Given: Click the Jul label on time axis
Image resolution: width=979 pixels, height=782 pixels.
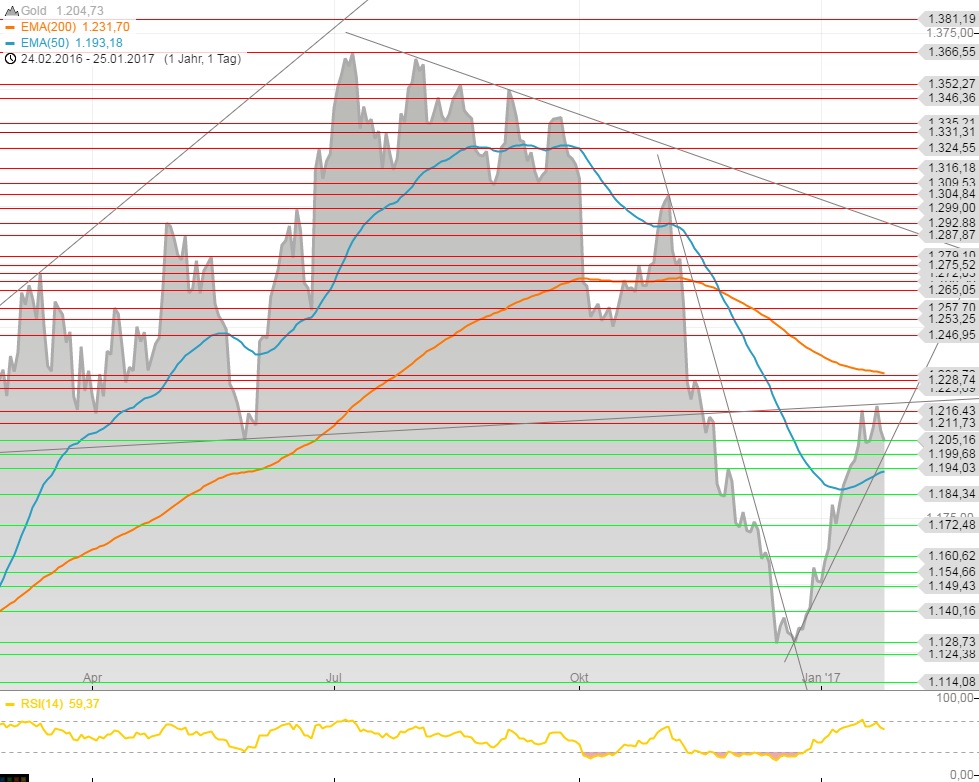Looking at the screenshot, I should 335,678.
